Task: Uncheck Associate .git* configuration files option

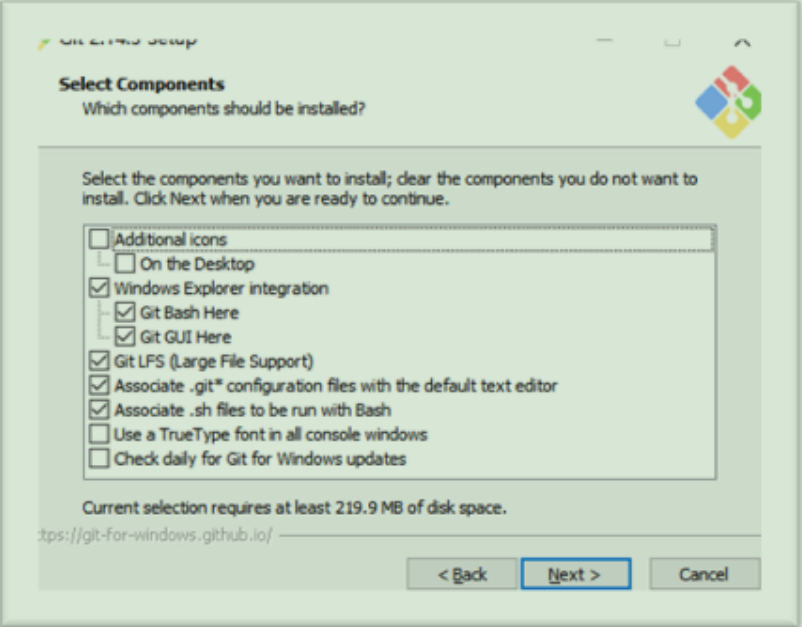Action: (x=99, y=385)
